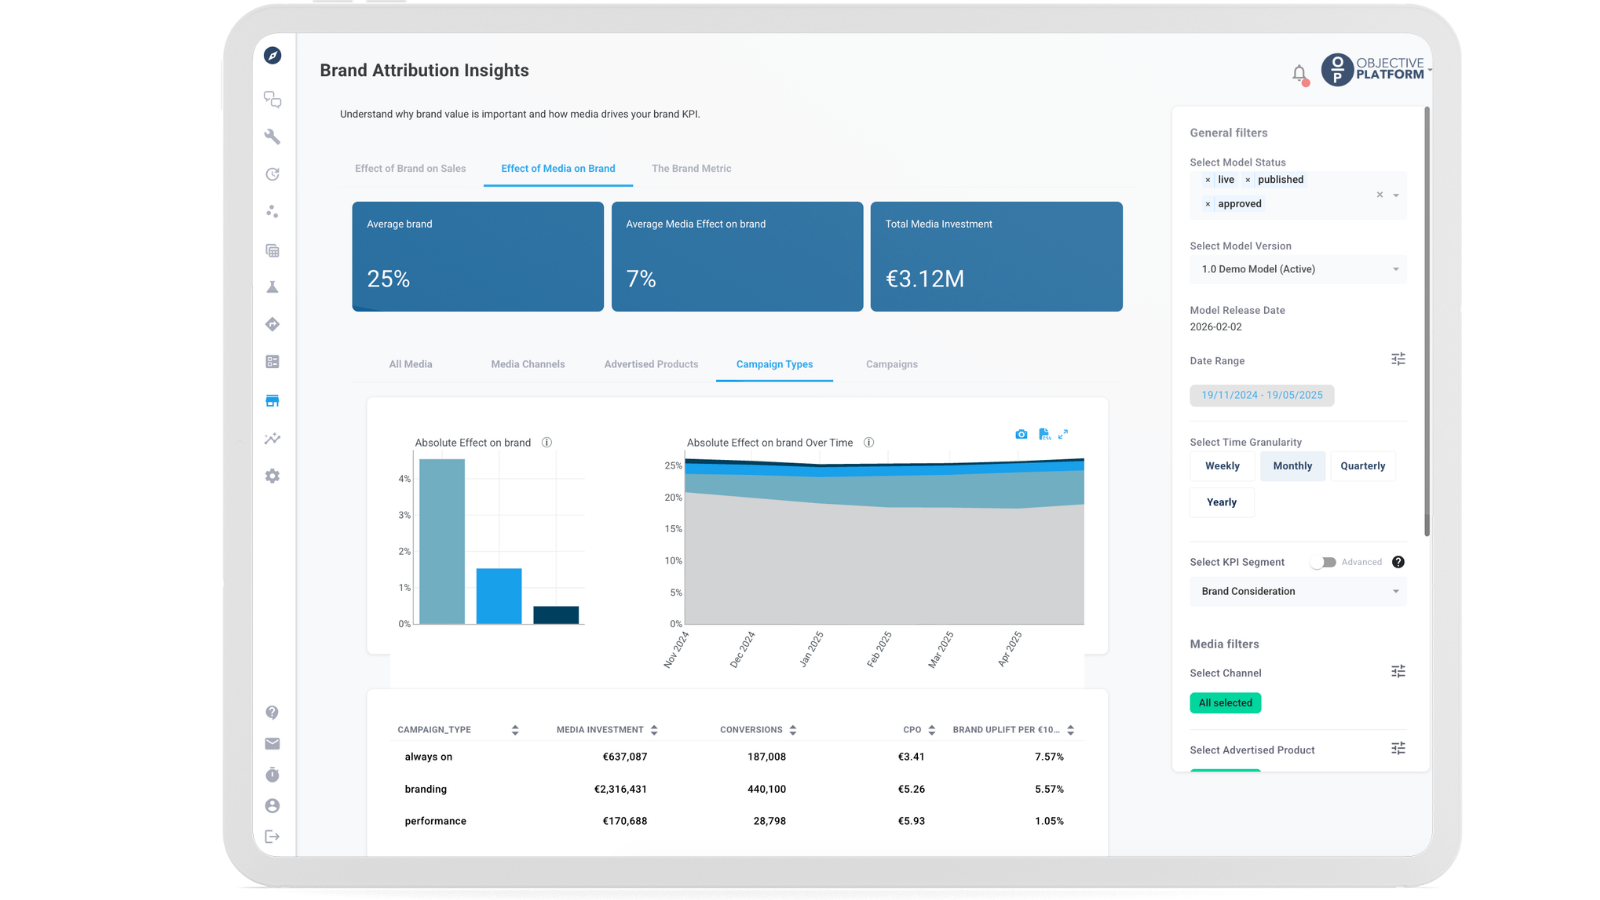Open the stacked table sidebar icon
Image resolution: width=1600 pixels, height=900 pixels.
point(272,250)
